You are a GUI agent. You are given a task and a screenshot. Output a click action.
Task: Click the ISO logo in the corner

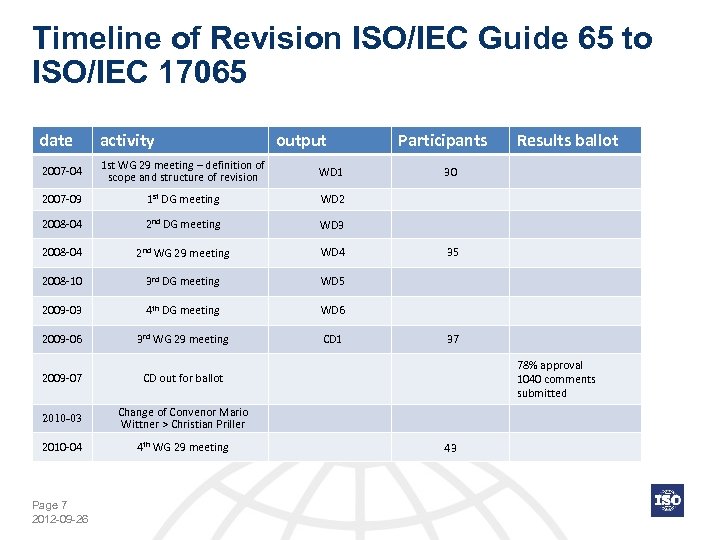667,500
